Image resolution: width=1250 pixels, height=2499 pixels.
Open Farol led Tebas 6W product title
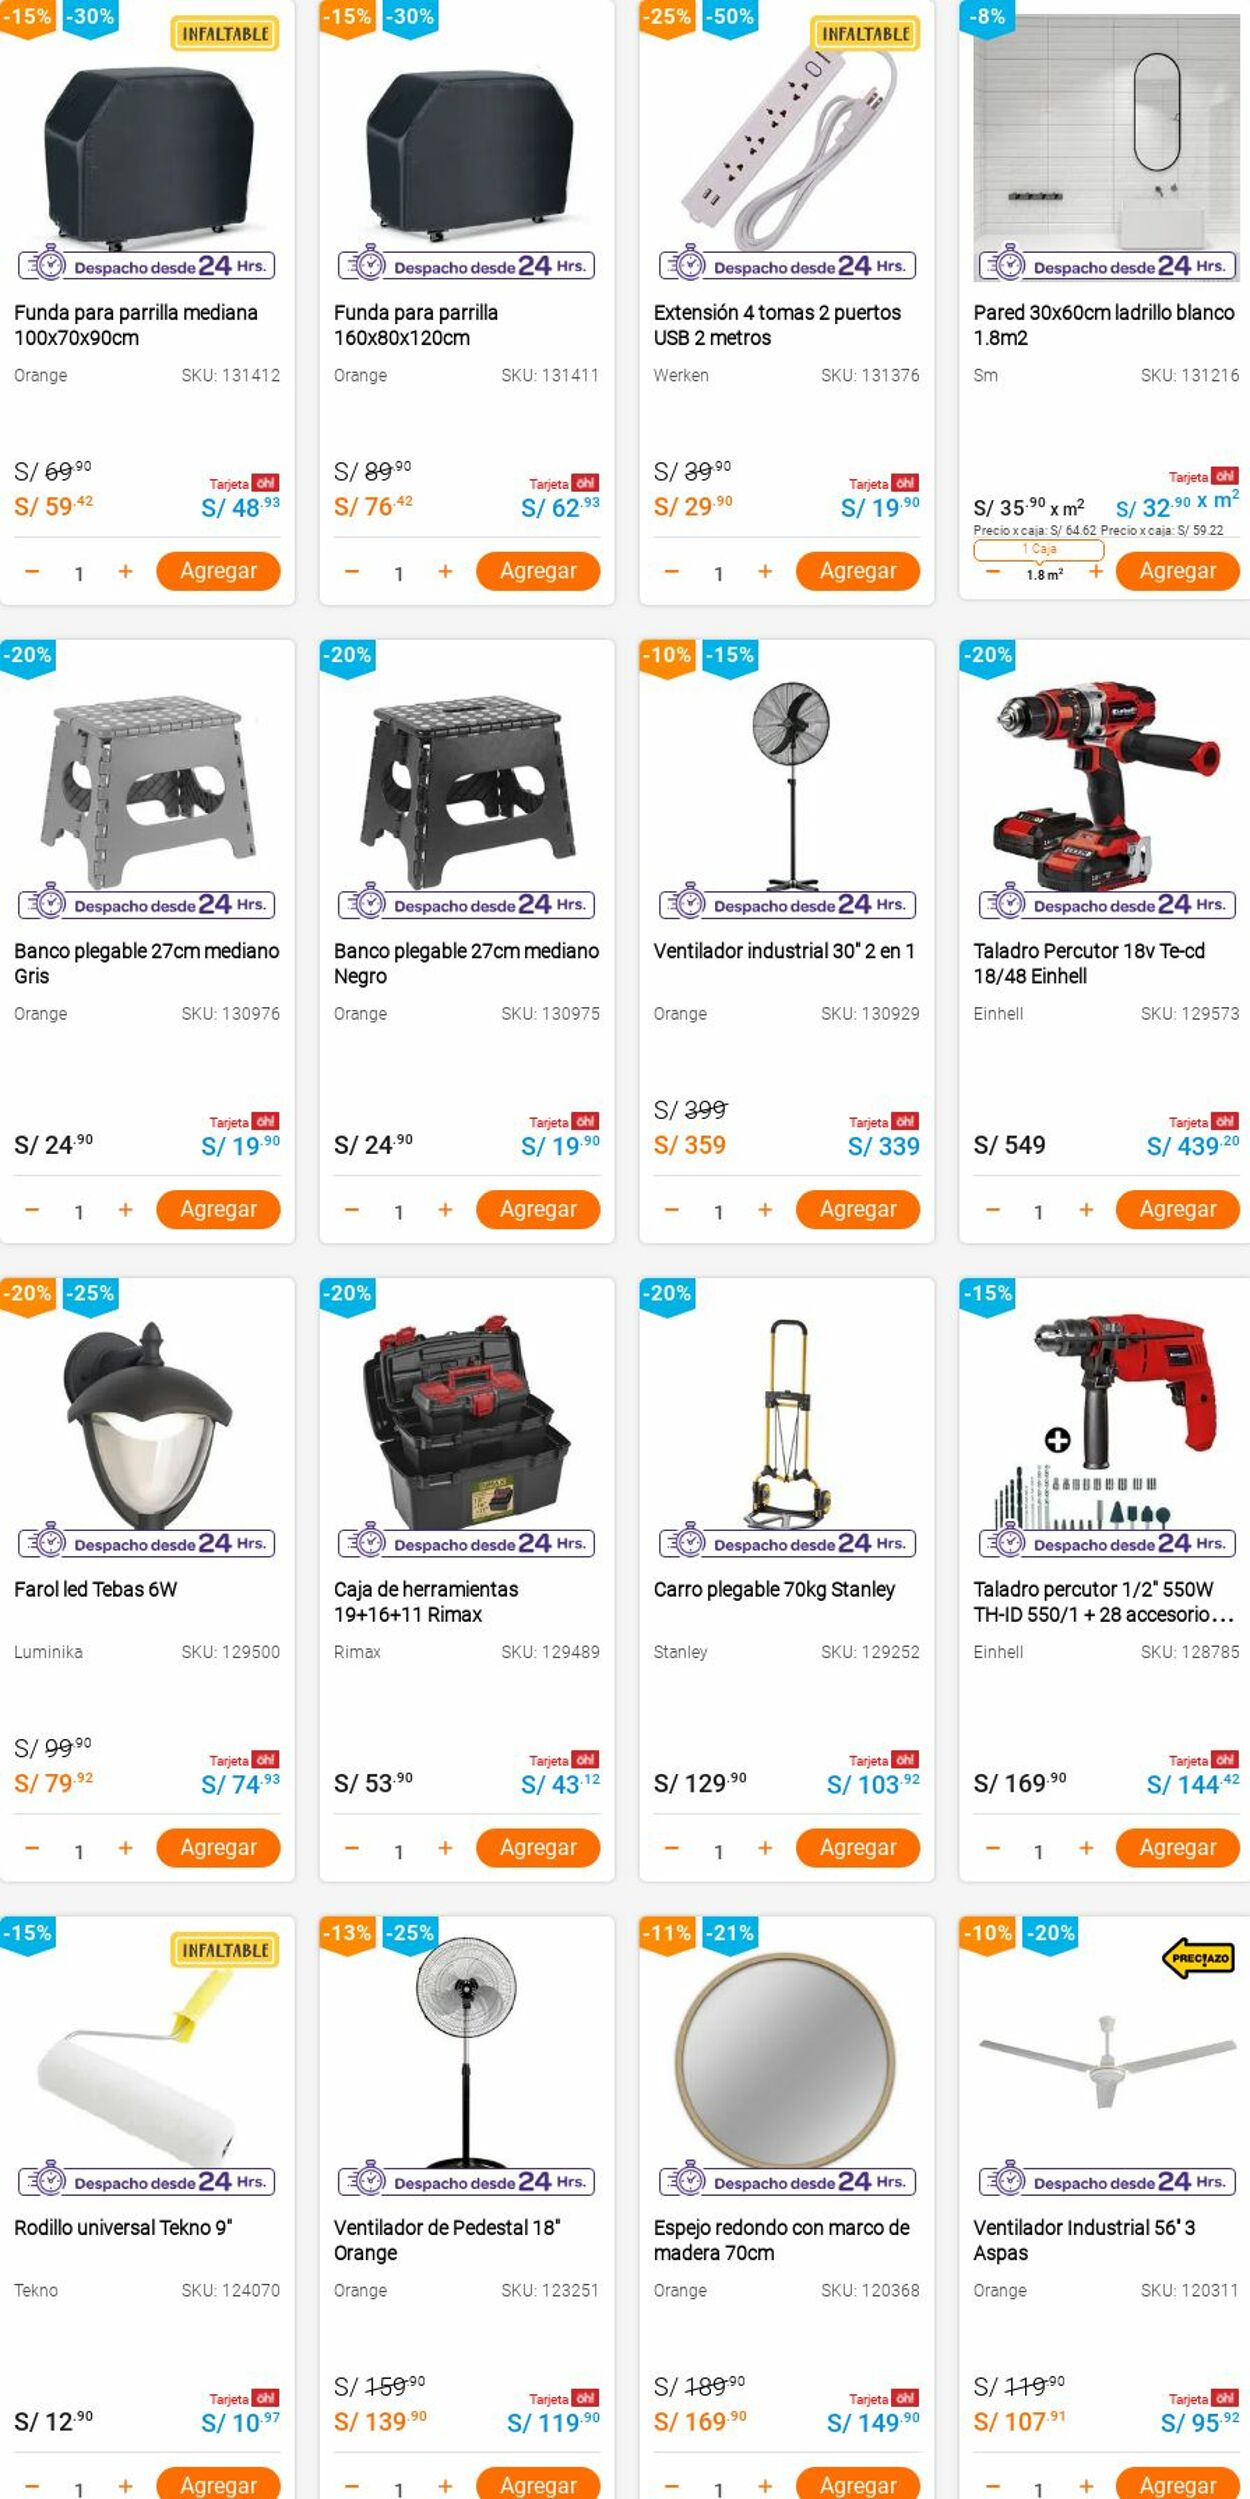tap(96, 1589)
